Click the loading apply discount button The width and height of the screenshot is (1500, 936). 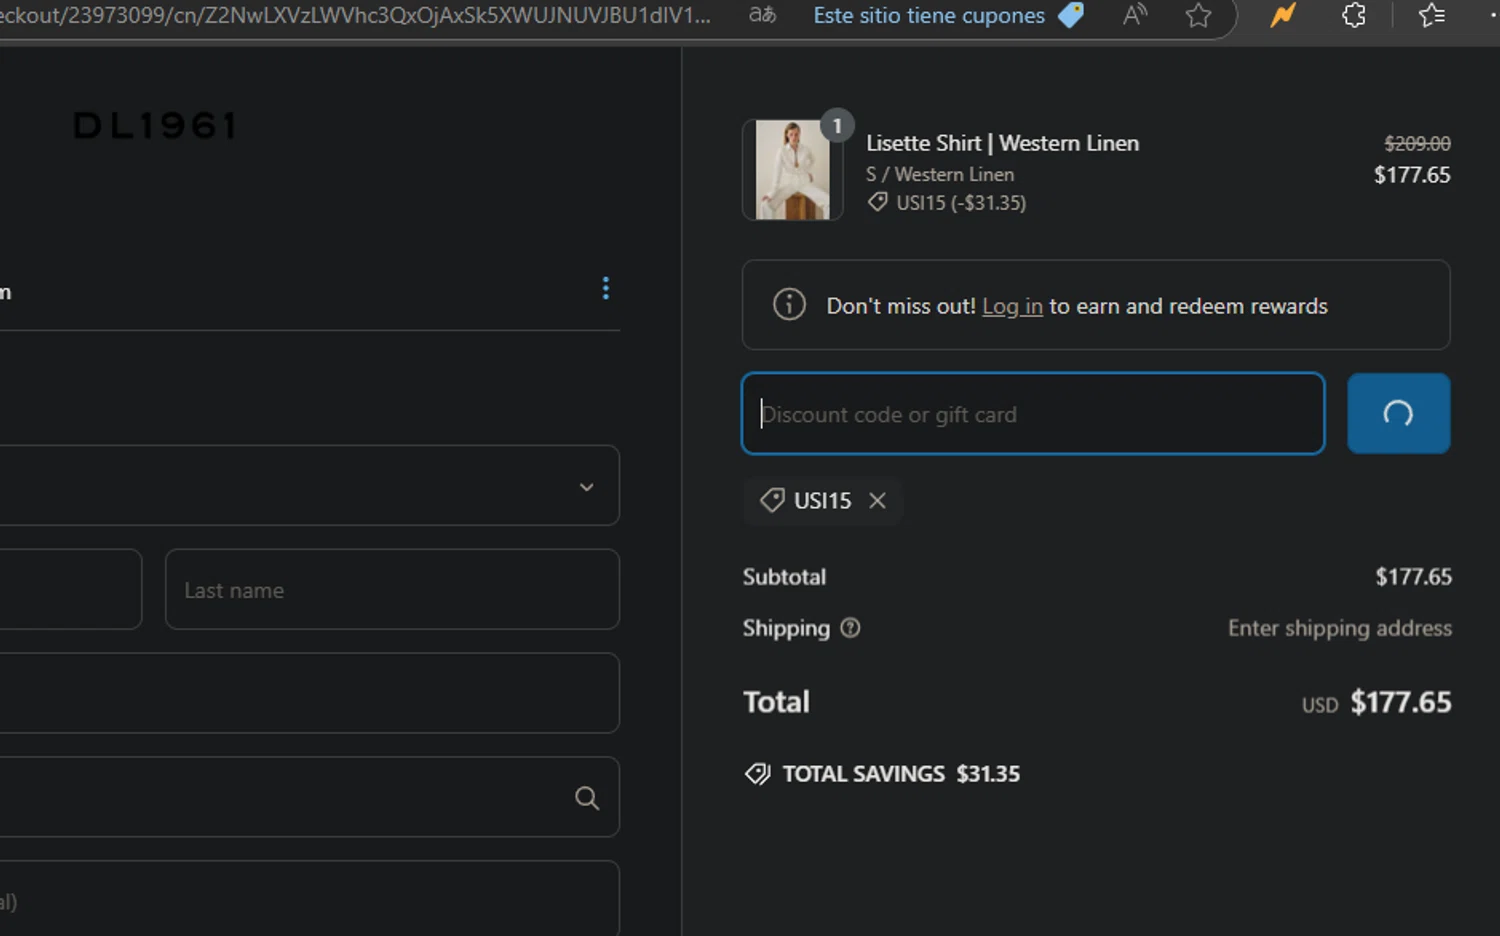(x=1398, y=414)
